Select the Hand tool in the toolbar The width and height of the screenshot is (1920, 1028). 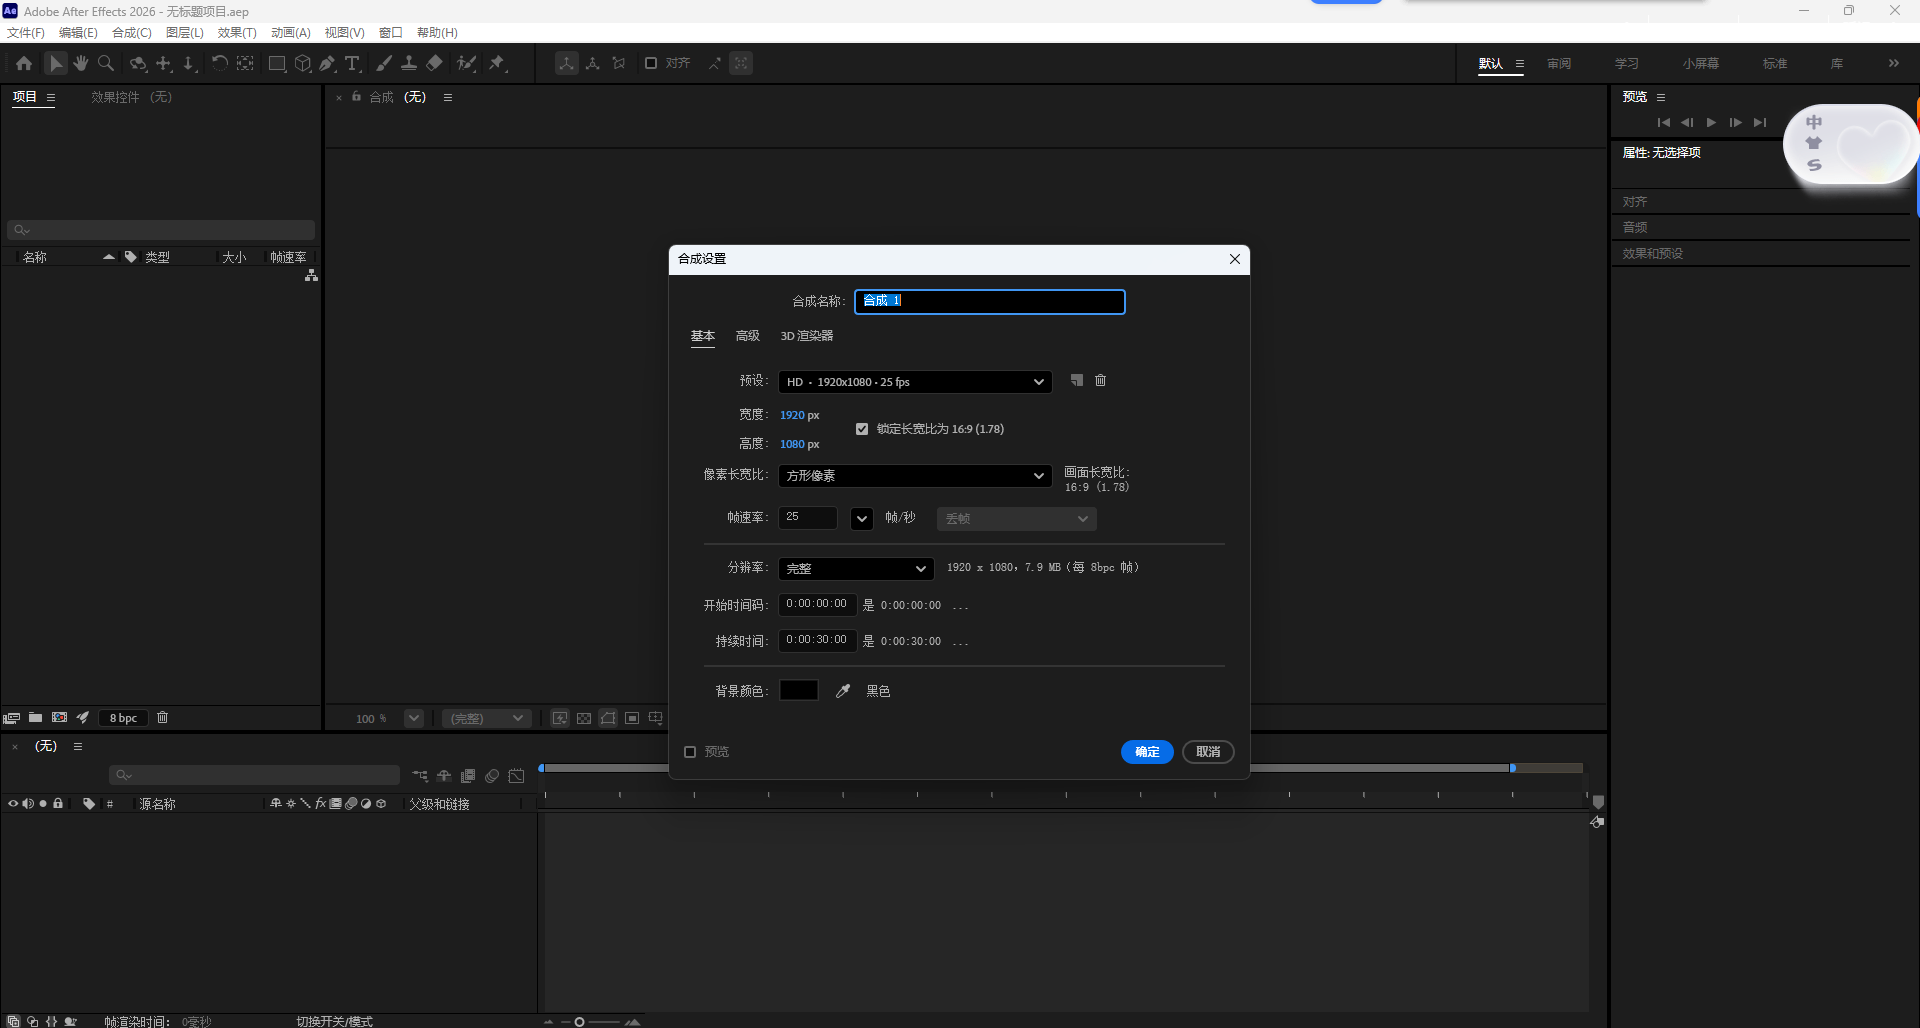point(80,62)
